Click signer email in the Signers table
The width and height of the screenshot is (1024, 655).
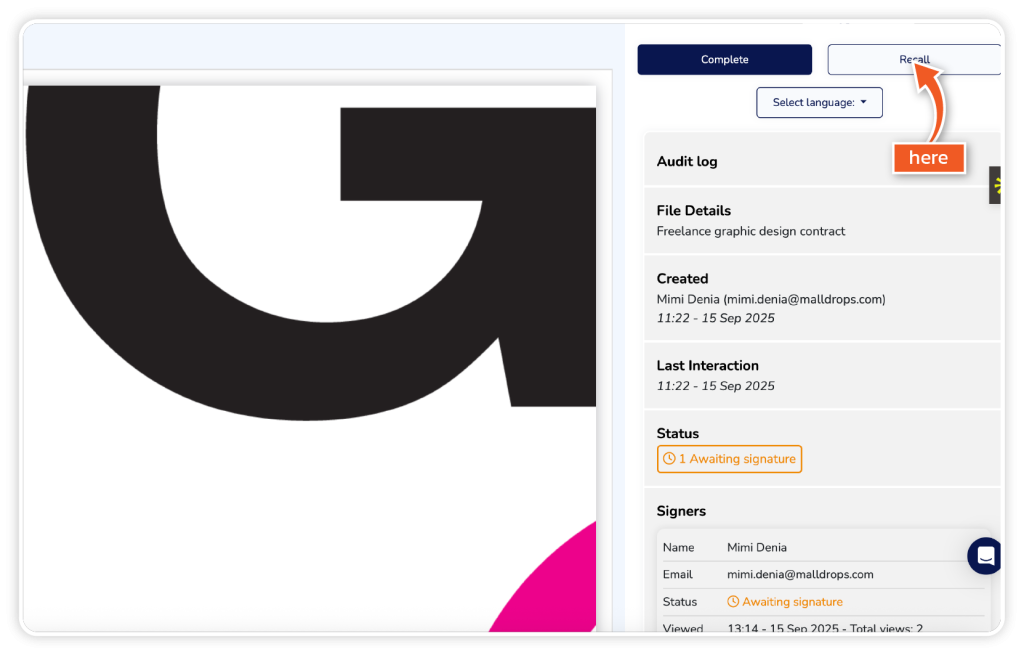click(x=800, y=574)
